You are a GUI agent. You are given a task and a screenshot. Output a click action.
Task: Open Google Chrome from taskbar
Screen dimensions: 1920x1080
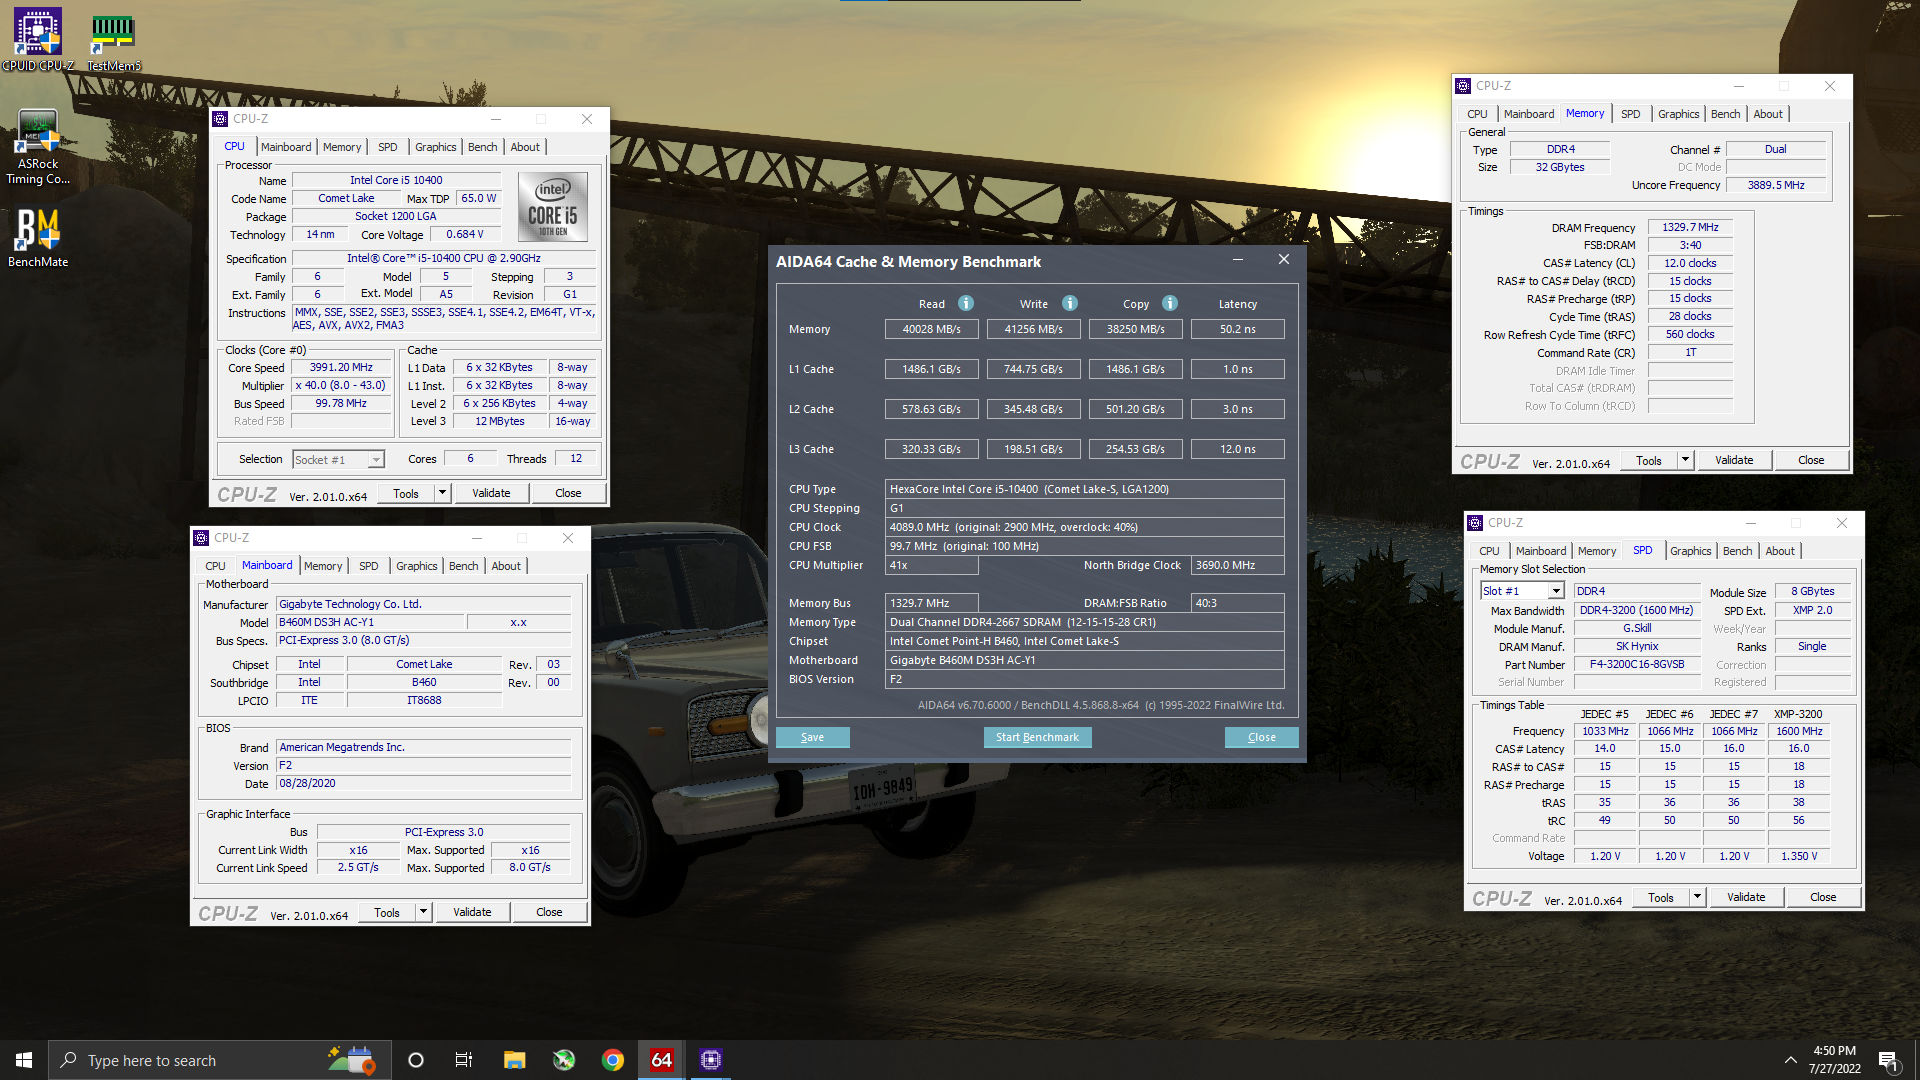(x=613, y=1060)
